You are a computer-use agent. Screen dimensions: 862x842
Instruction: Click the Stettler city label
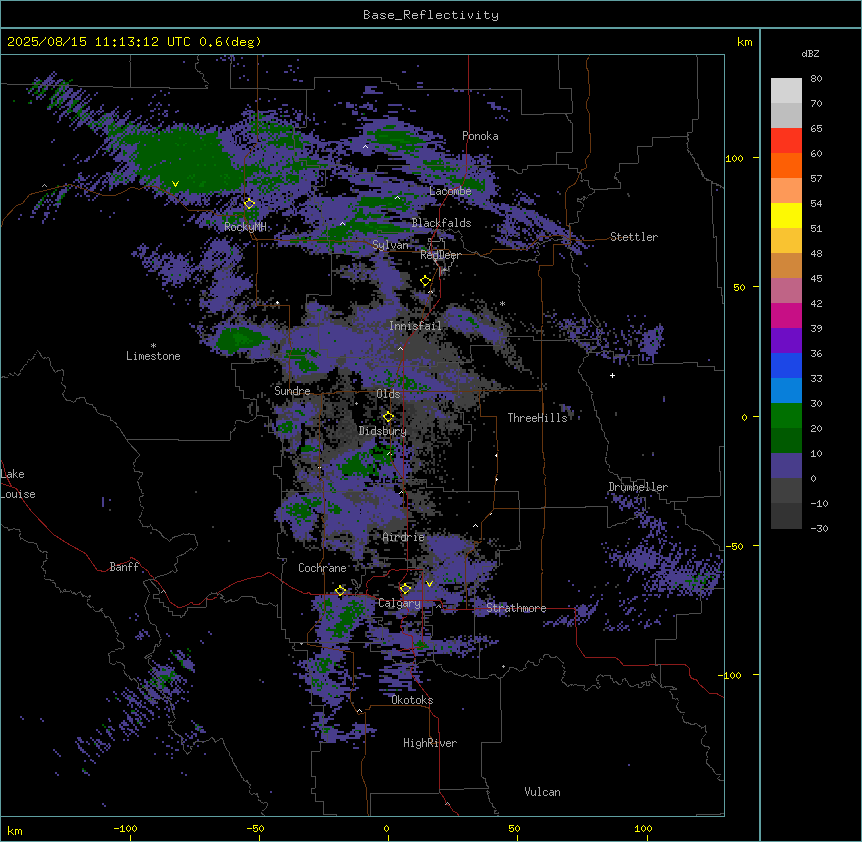(x=634, y=237)
